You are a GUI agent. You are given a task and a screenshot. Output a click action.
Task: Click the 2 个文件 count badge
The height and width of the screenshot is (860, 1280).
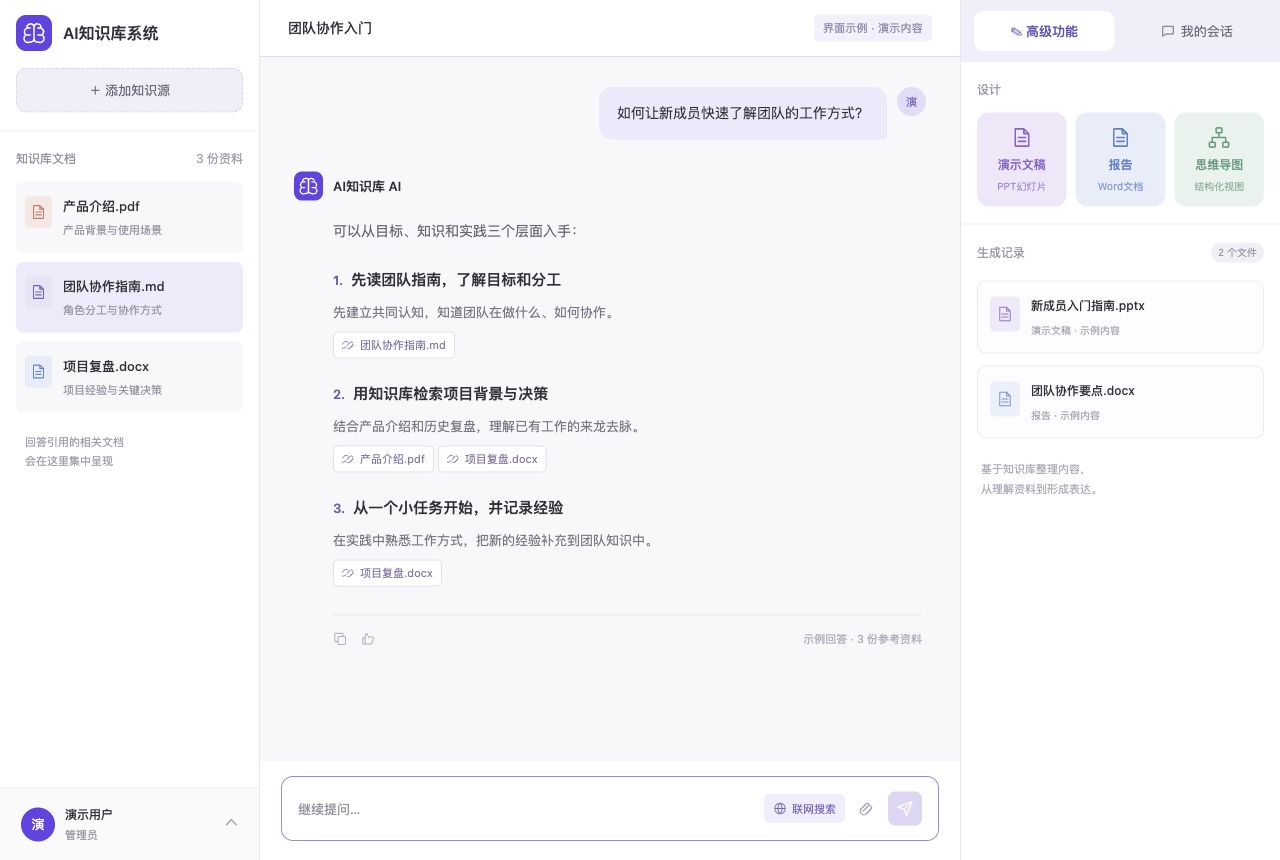click(x=1237, y=253)
